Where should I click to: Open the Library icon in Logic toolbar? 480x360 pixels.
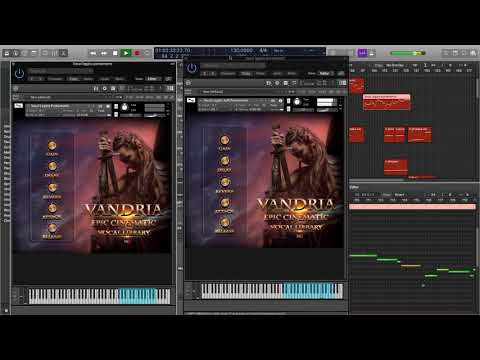tap(7, 53)
